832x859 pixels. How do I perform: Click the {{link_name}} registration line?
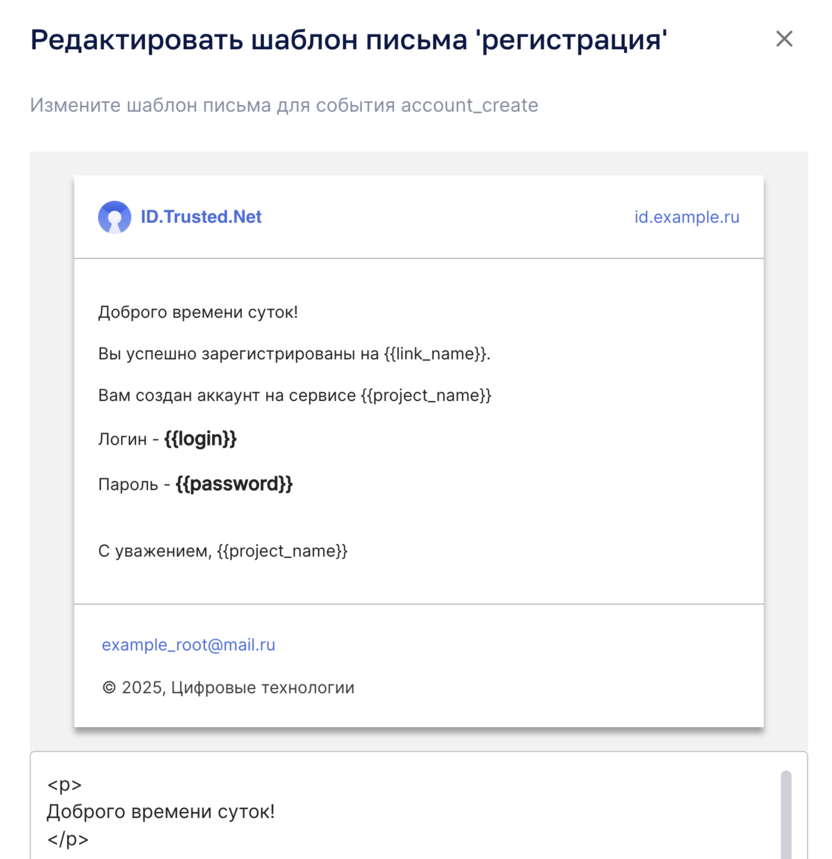[x=294, y=354]
